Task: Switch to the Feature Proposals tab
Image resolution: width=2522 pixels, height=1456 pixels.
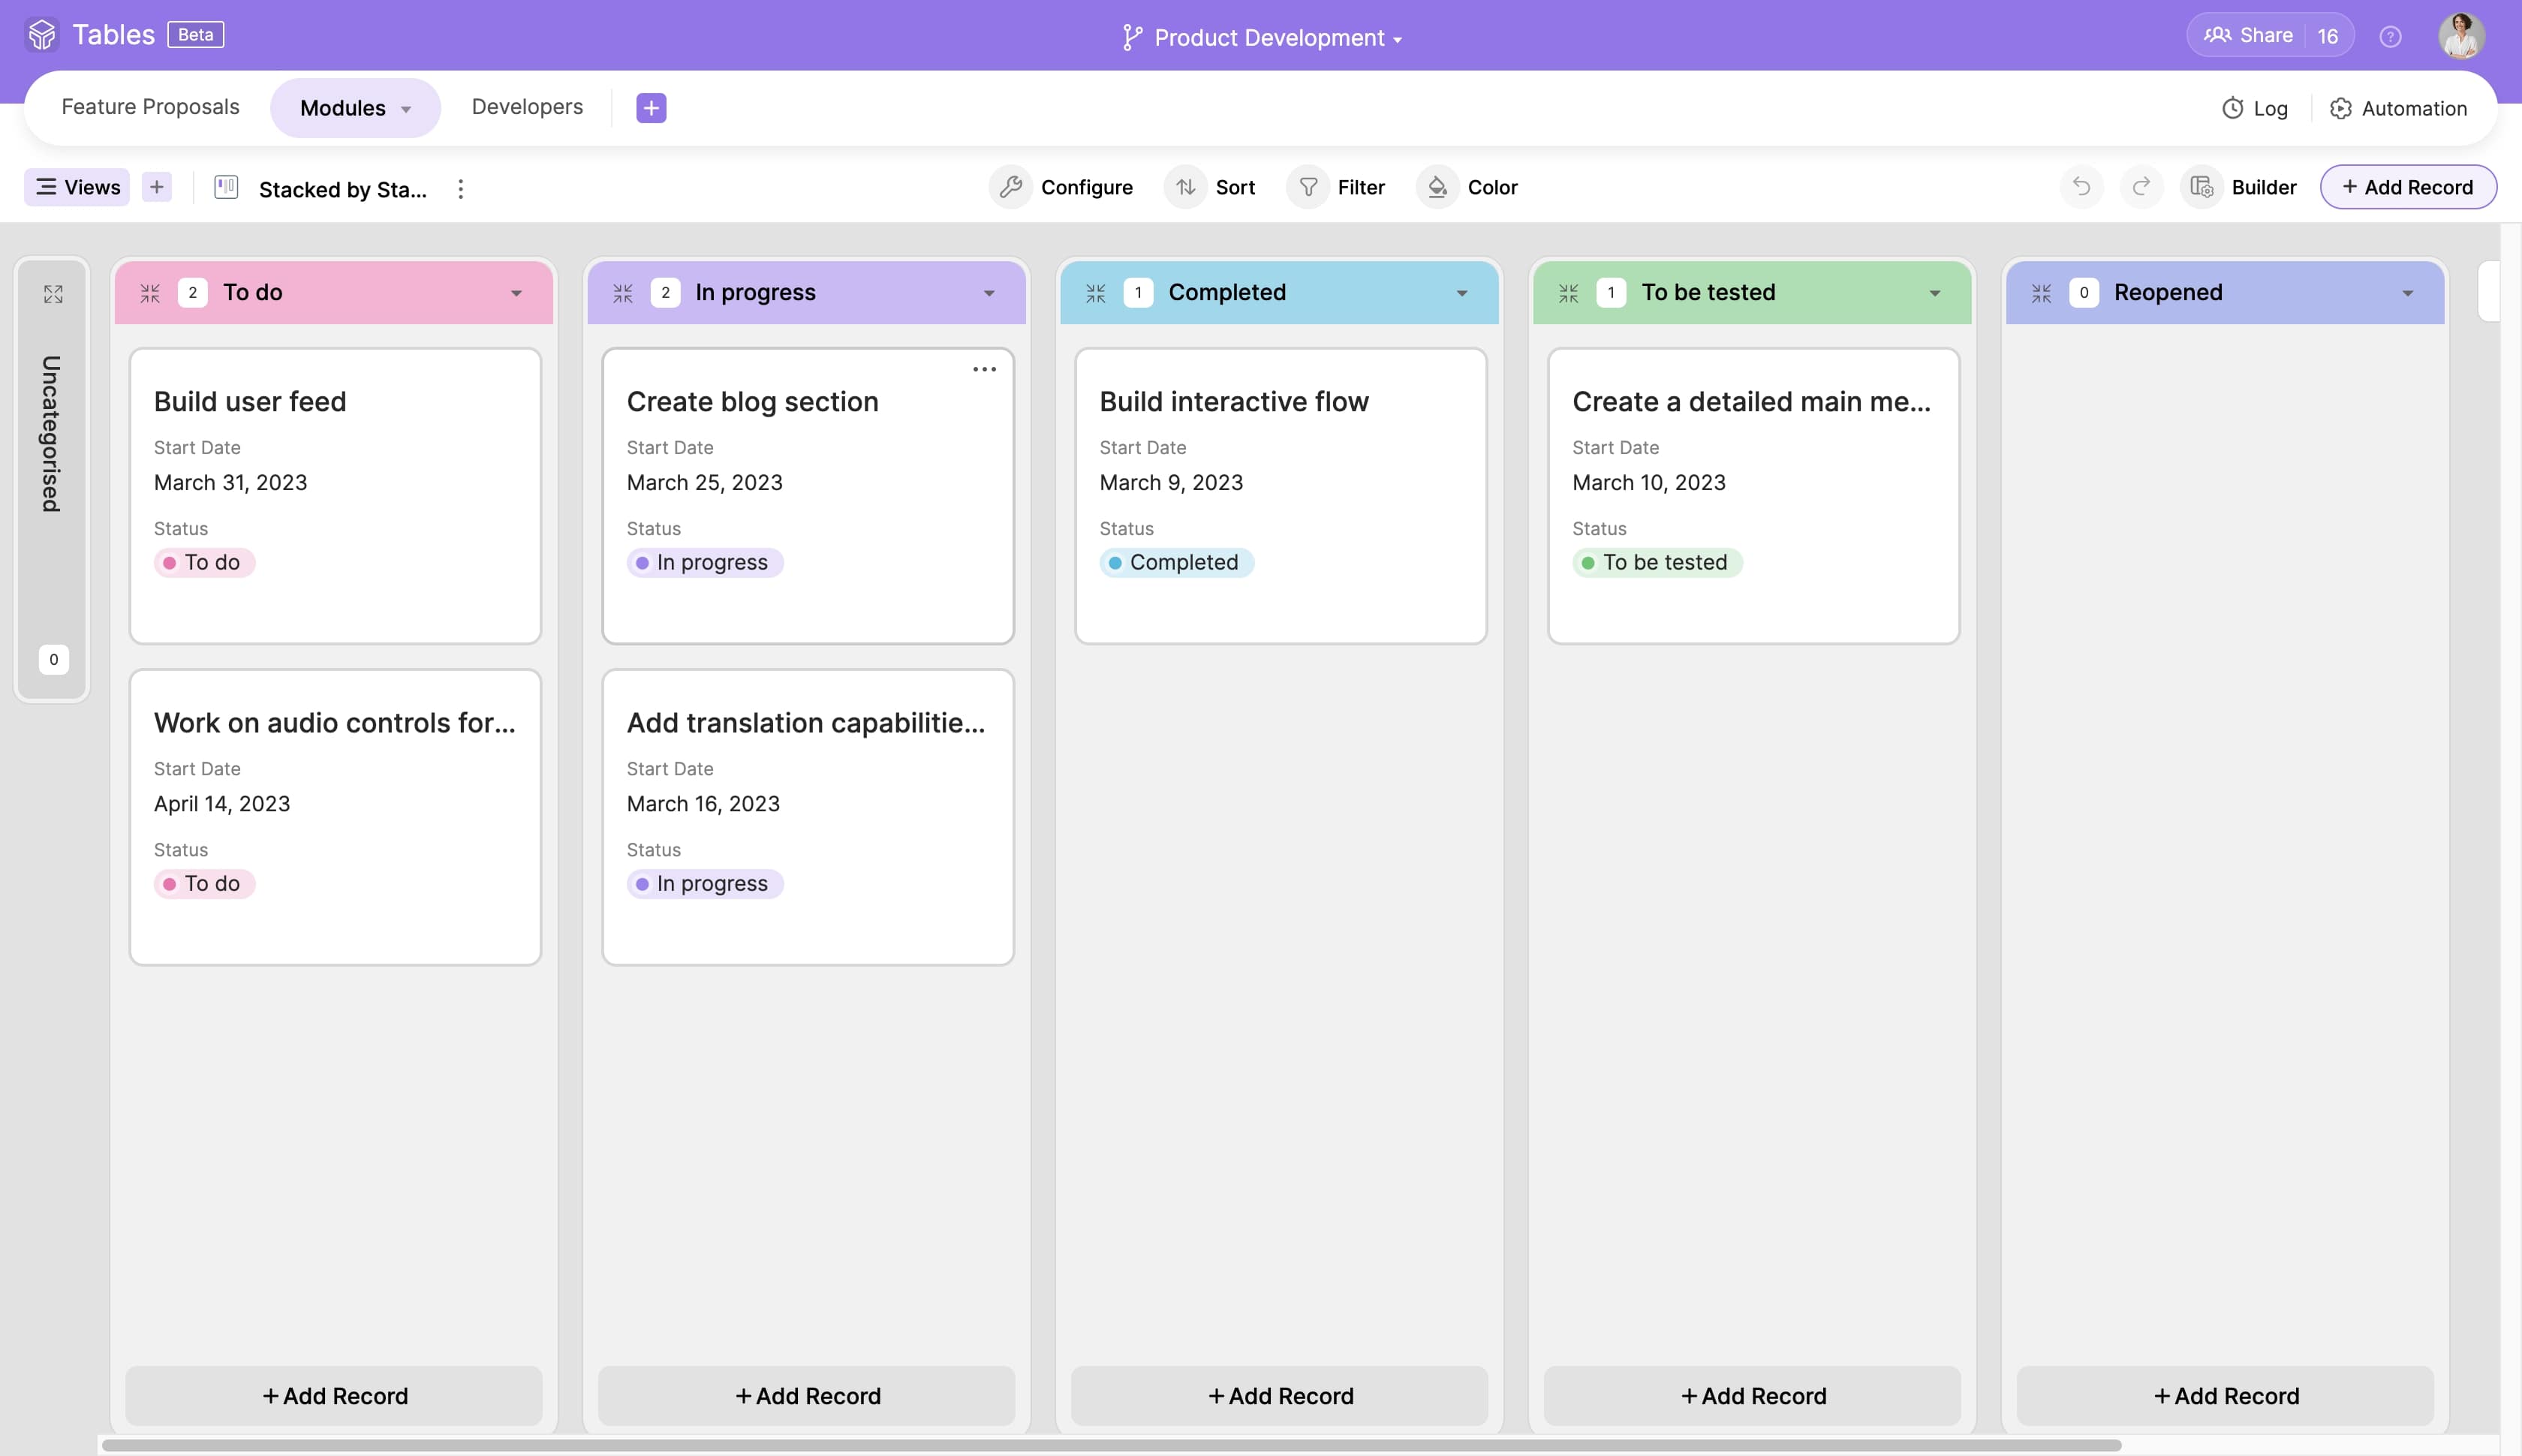Action: coord(150,107)
